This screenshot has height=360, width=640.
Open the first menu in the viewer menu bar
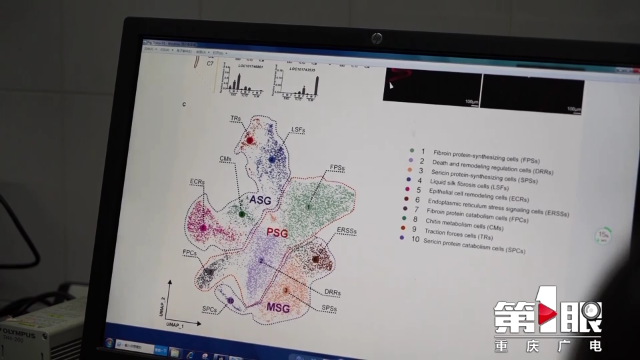[149, 49]
